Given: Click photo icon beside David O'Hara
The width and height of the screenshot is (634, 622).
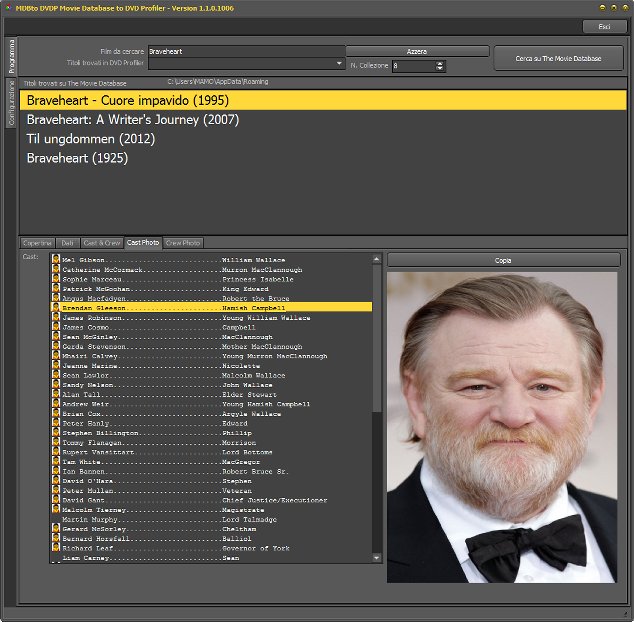Looking at the screenshot, I should coord(56,480).
